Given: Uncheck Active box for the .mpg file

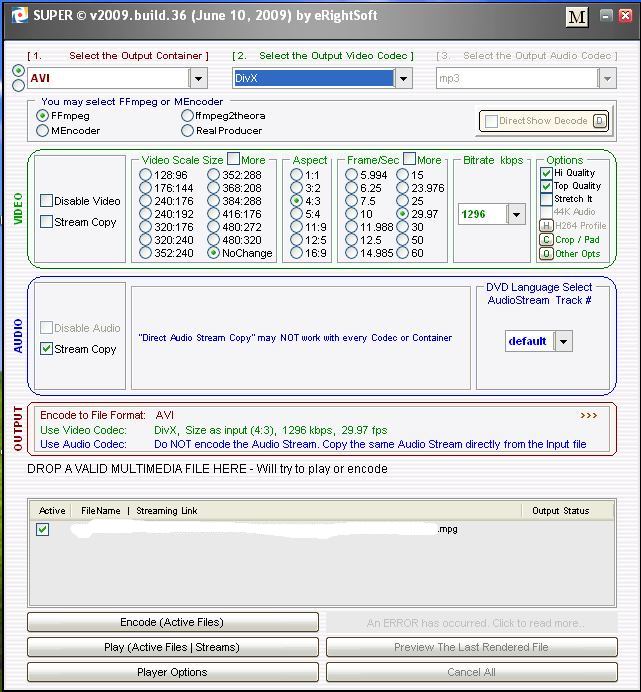Looking at the screenshot, I should tap(43, 529).
